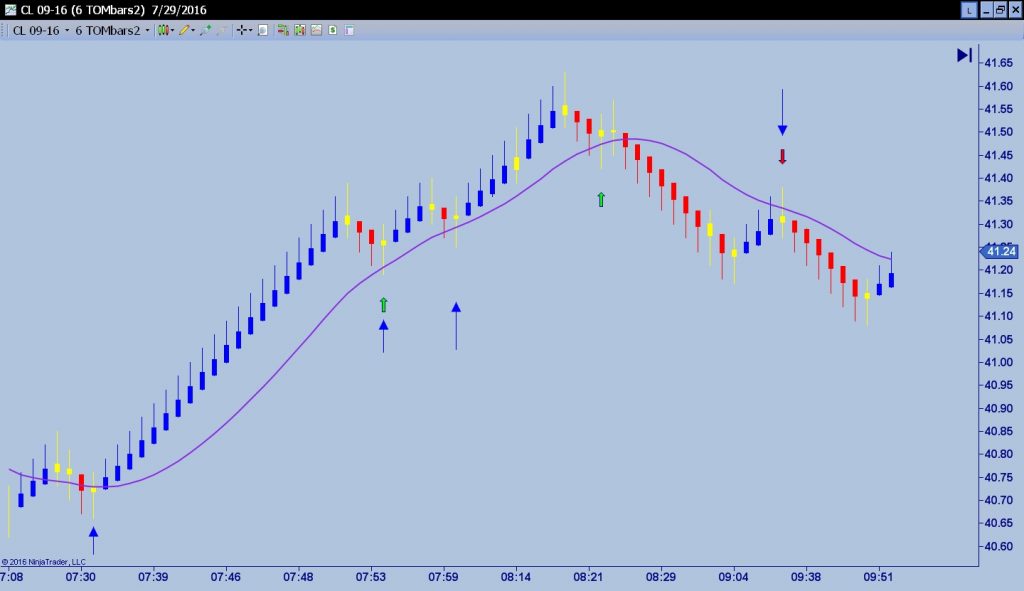1024x591 pixels.
Task: Minimize the chart window
Action: 986,10
